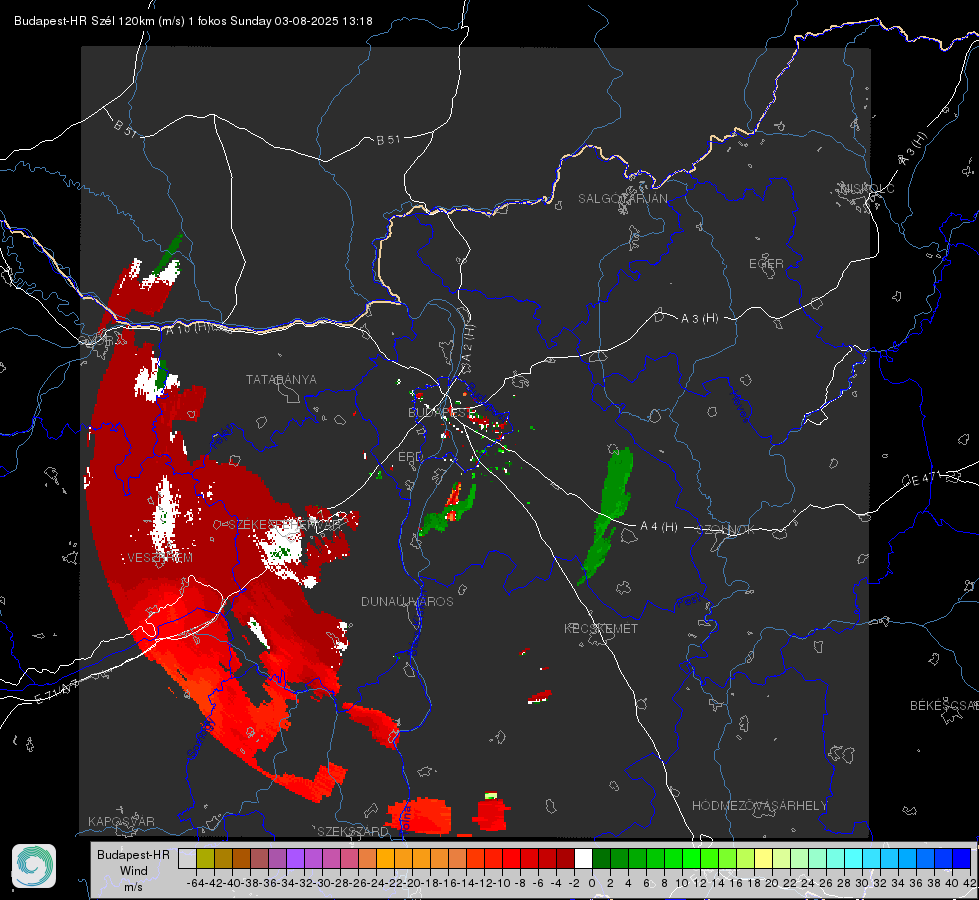Pick the light gray swatch at the legend's start
Image resolution: width=979 pixels, height=900 pixels.
tap(187, 859)
